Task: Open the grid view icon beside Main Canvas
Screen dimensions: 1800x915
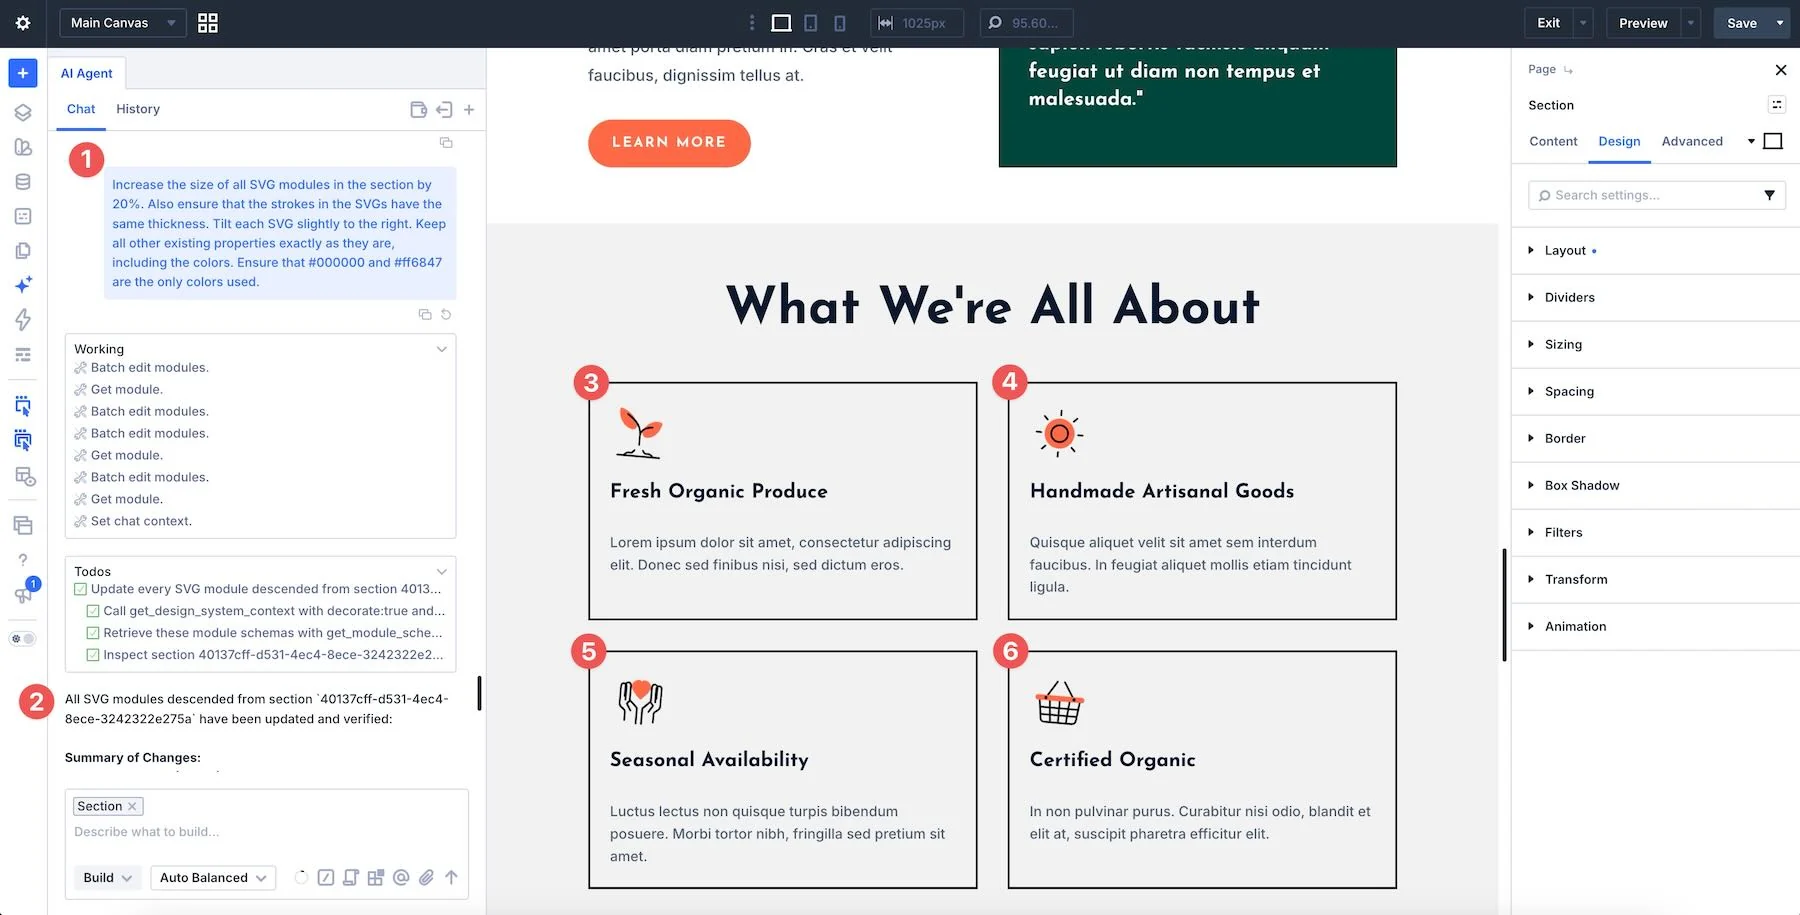Action: click(208, 23)
